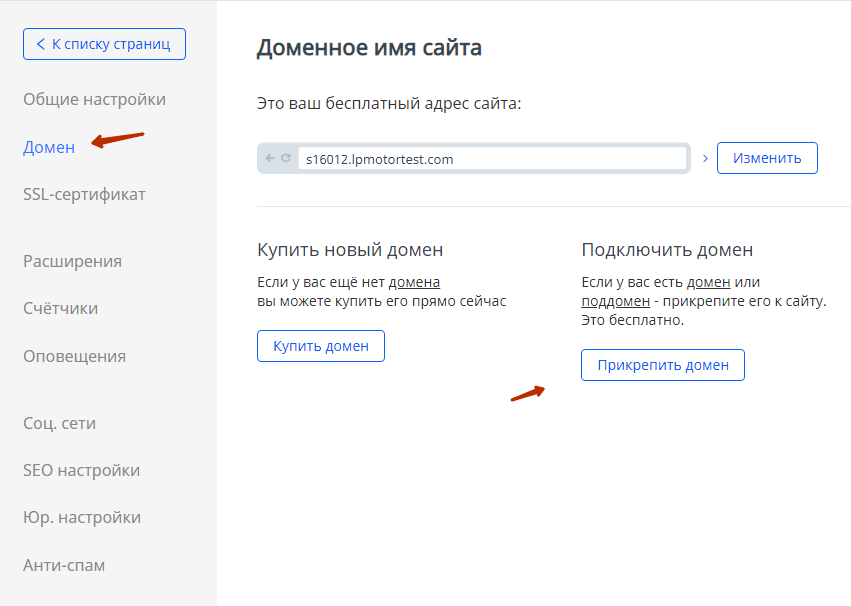Open the Счётчики section
Screen dimensions: 851x606
click(60, 308)
